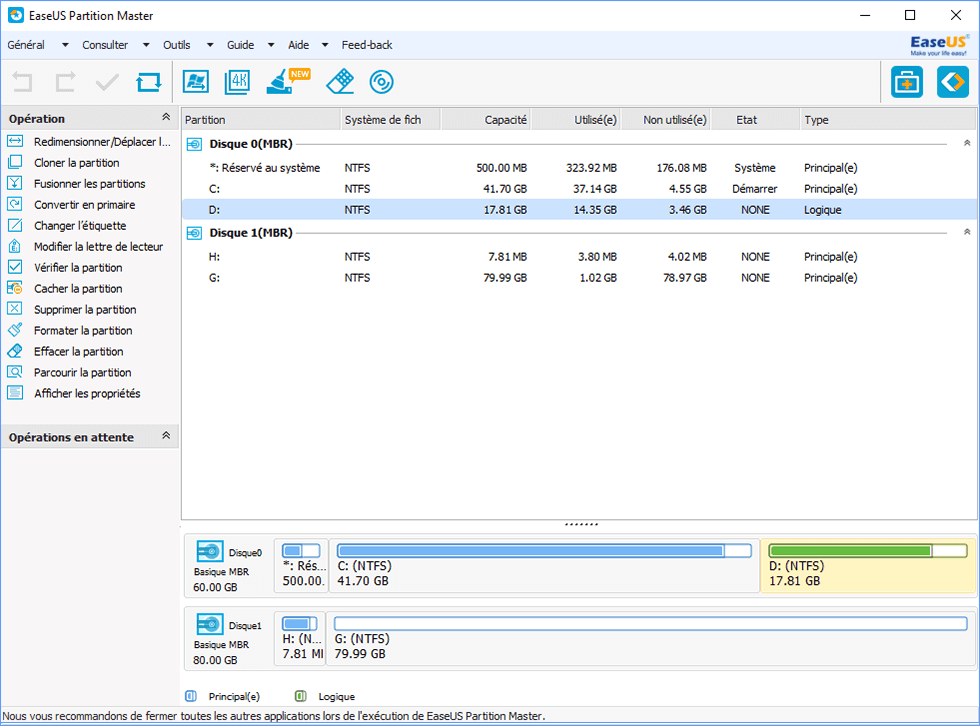Screen dimensions: 980x726
Task: Open the Consulter menu
Action: point(105,45)
